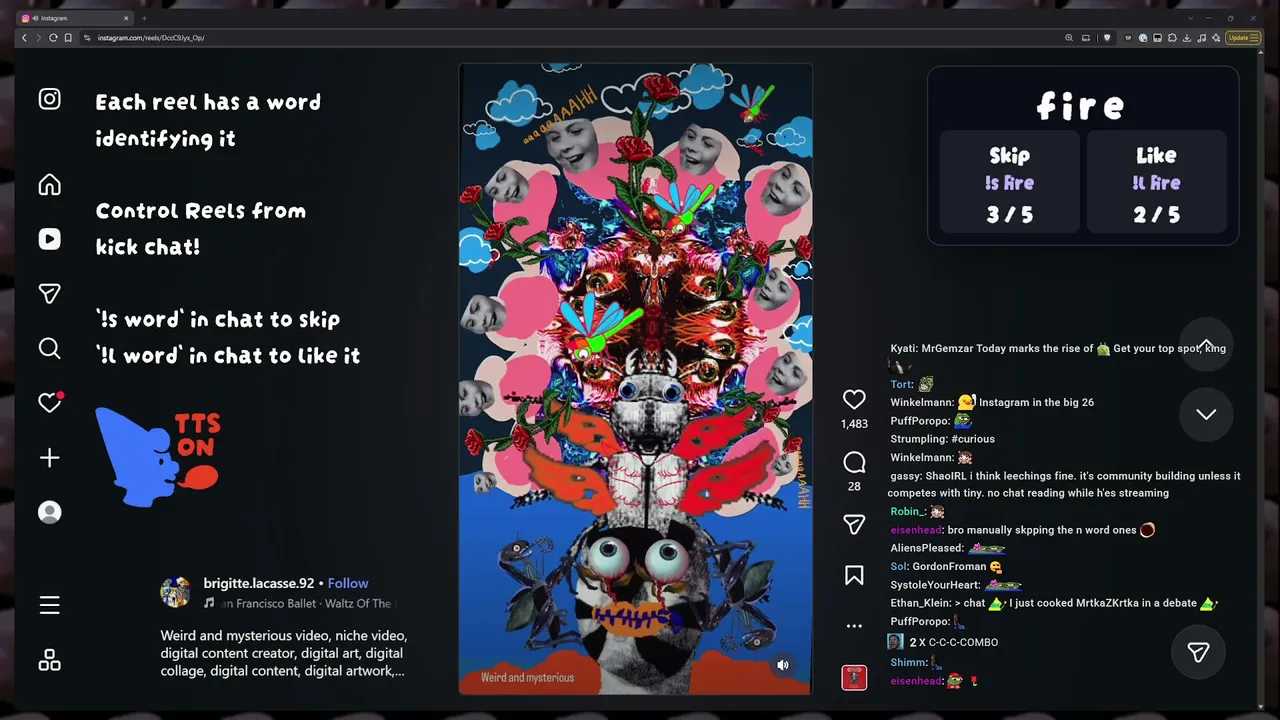Image resolution: width=1280 pixels, height=720 pixels.
Task: Click the username 'Ethan_Klein' in chat
Action: coord(920,604)
